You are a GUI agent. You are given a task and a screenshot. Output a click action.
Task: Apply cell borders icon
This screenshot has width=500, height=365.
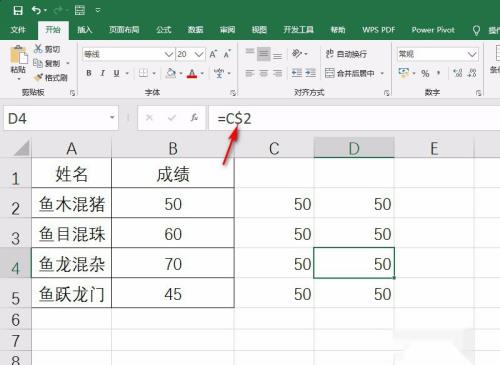point(143,73)
